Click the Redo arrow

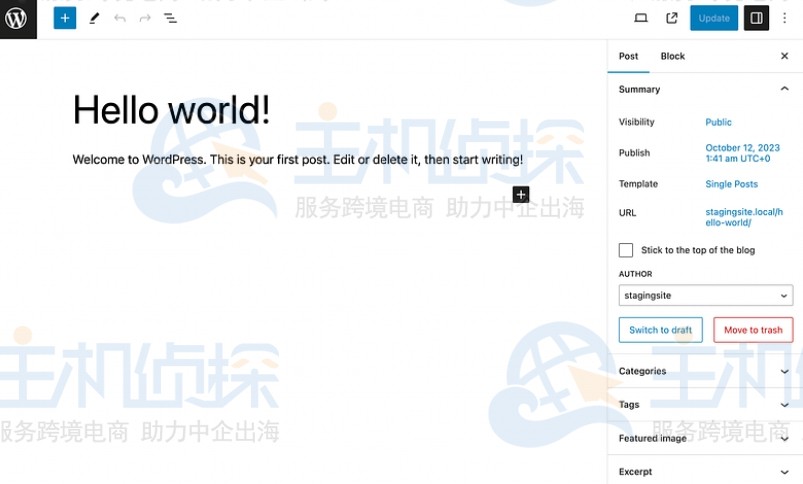coord(145,18)
